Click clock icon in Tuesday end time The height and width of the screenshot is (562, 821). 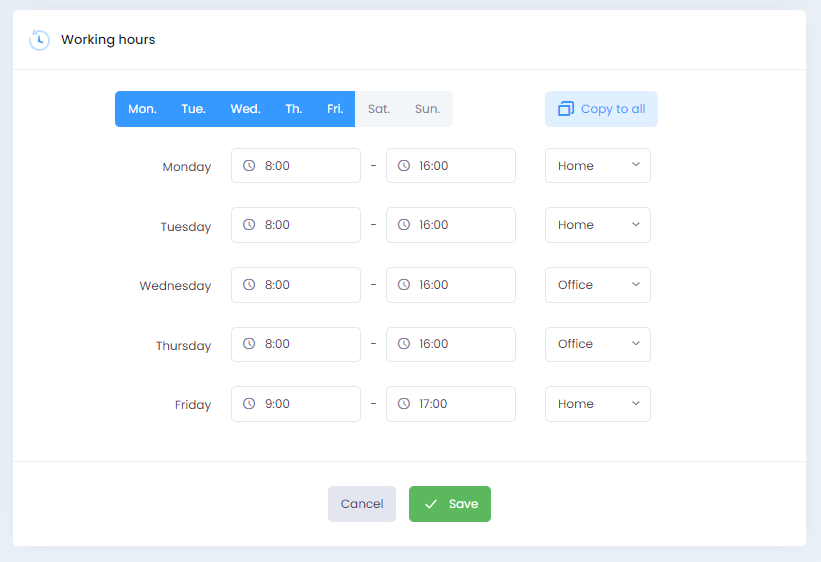click(x=404, y=225)
